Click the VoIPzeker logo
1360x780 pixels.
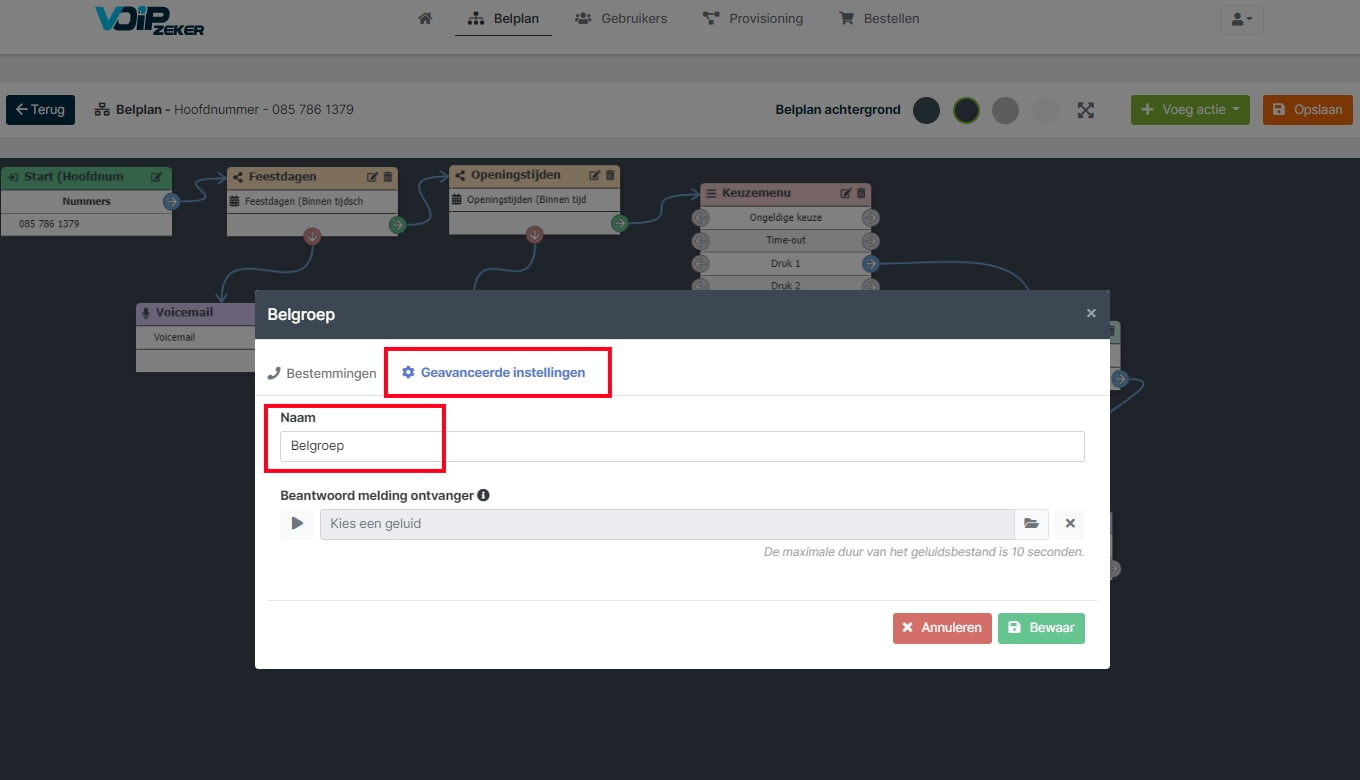(x=149, y=20)
